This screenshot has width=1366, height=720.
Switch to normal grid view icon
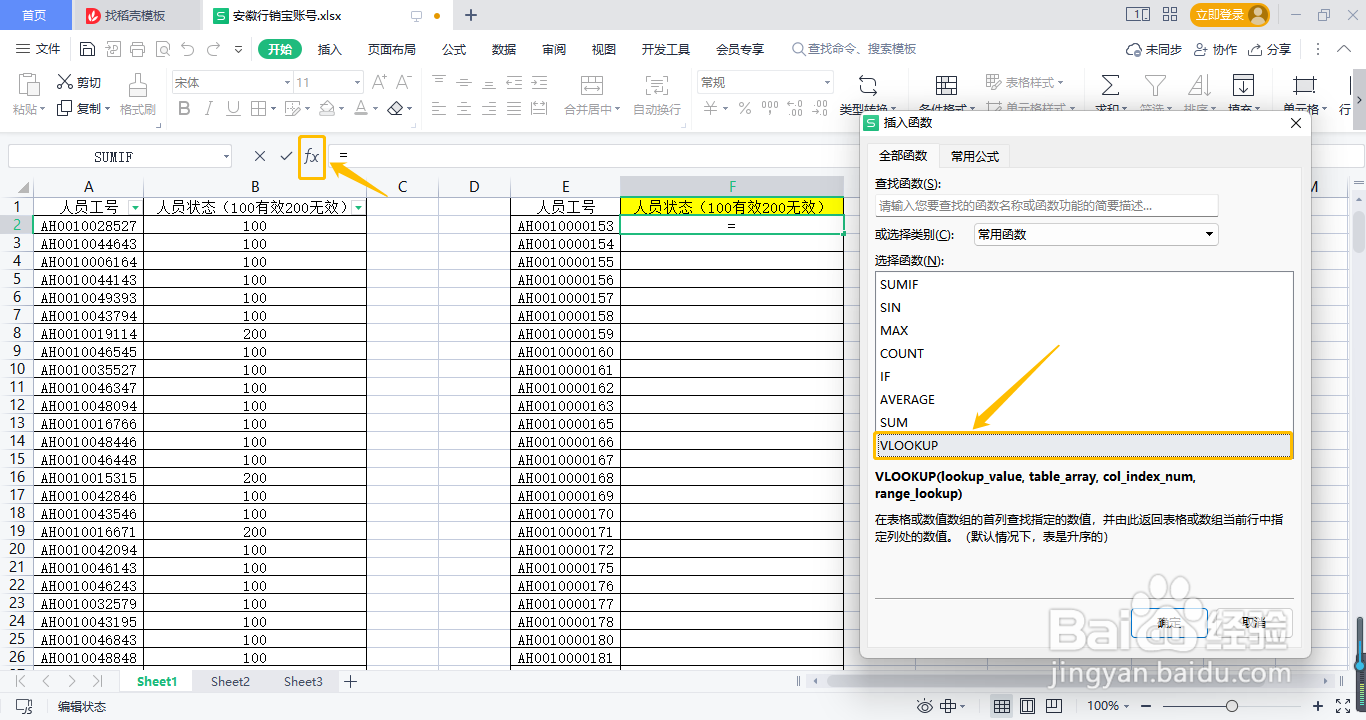[1001, 706]
